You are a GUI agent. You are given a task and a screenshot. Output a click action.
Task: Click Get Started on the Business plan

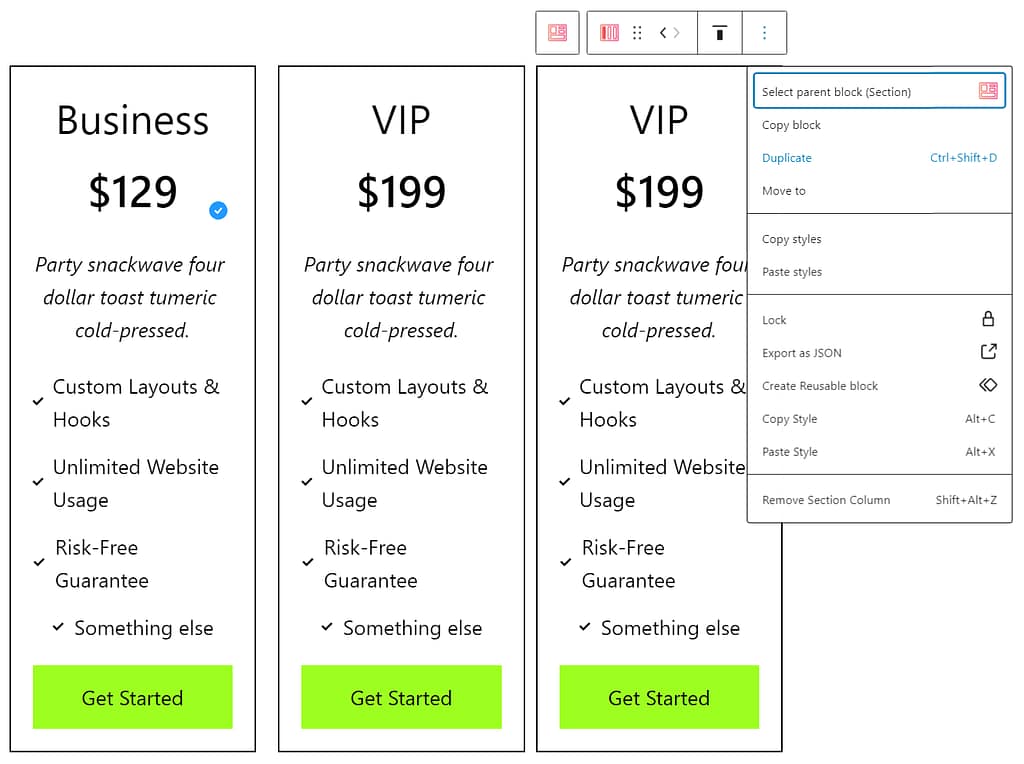[x=132, y=697]
